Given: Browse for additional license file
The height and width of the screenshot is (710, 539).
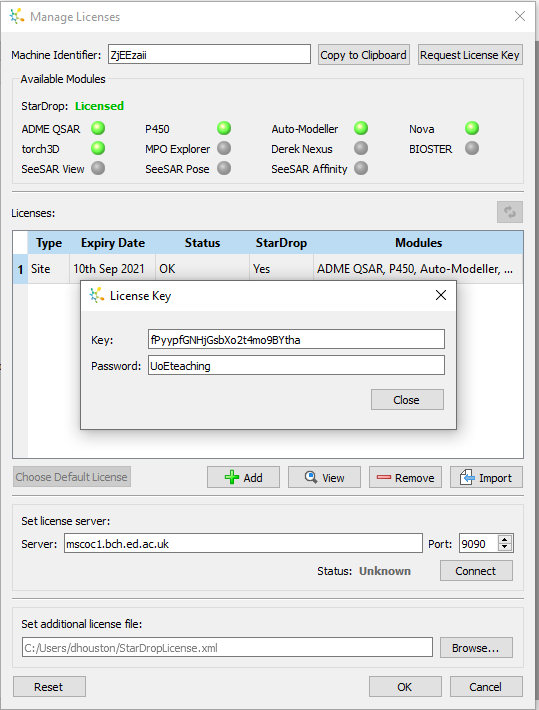Looking at the screenshot, I should click(476, 648).
